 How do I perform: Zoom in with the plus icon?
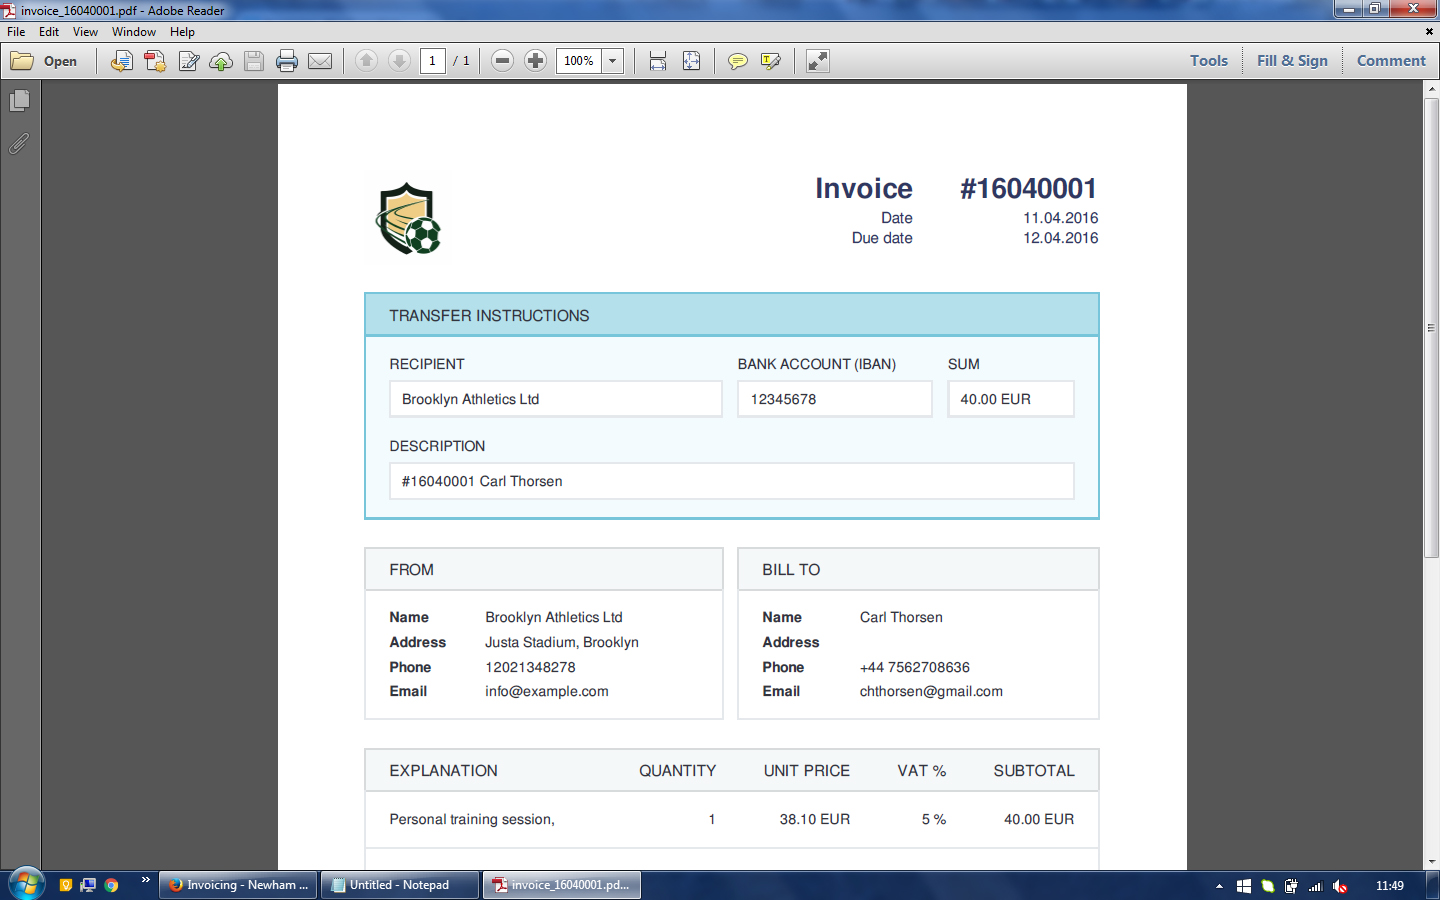536,61
